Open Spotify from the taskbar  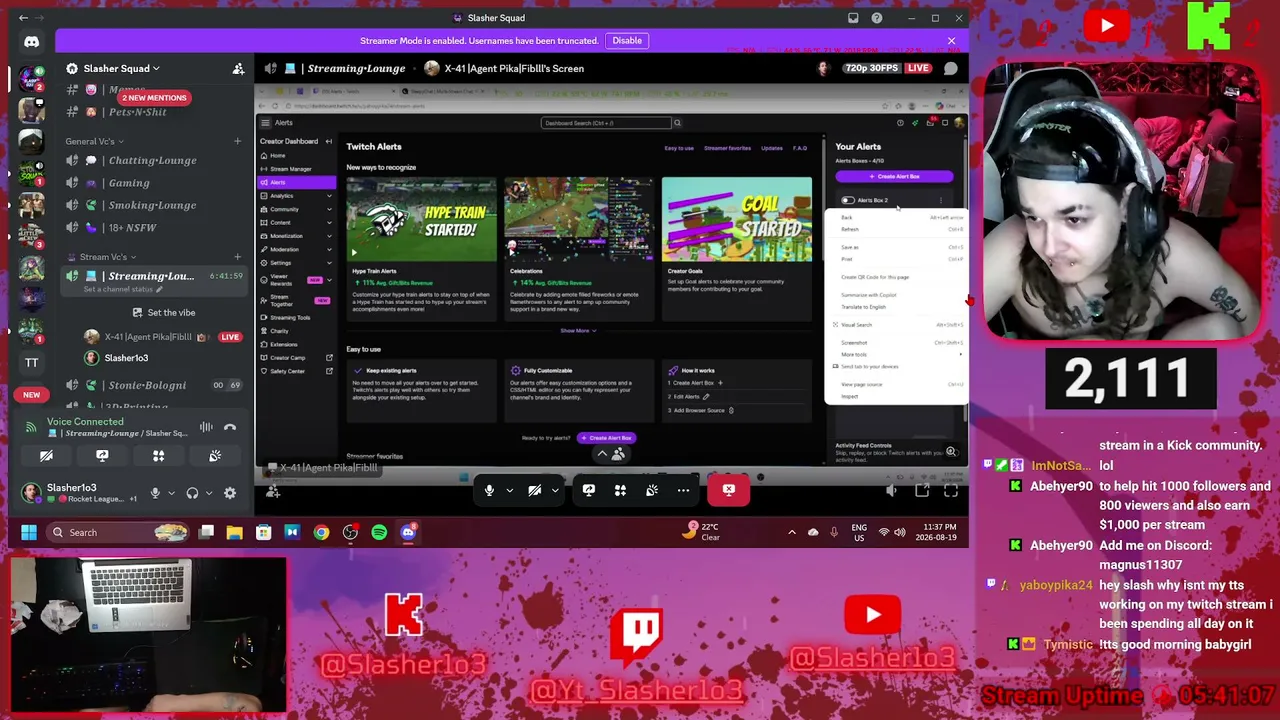pyautogui.click(x=379, y=532)
